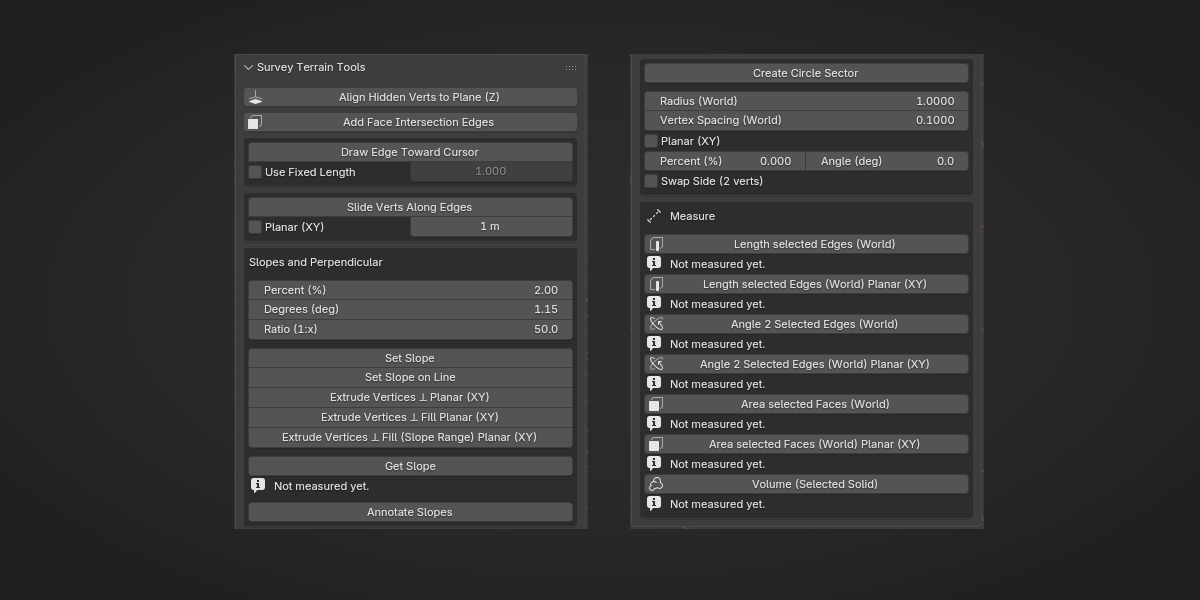The height and width of the screenshot is (600, 1200).
Task: Click the Annotate Slopes button
Action: click(410, 512)
